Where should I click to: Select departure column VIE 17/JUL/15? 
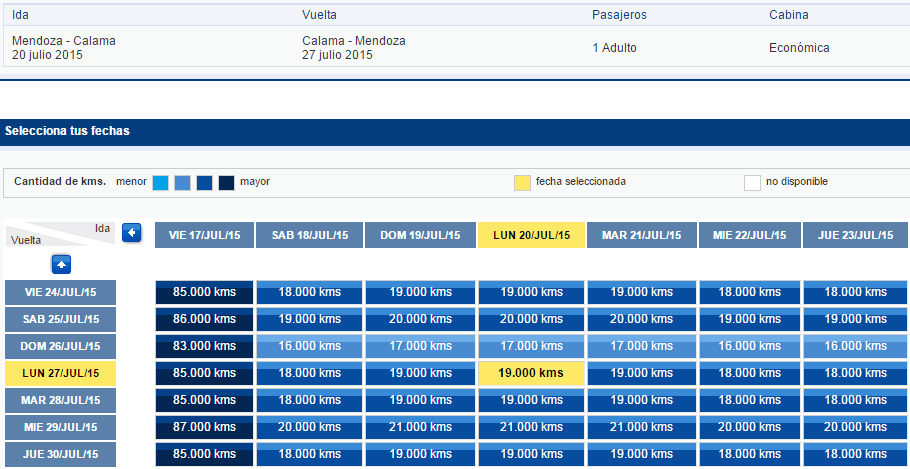tap(204, 235)
